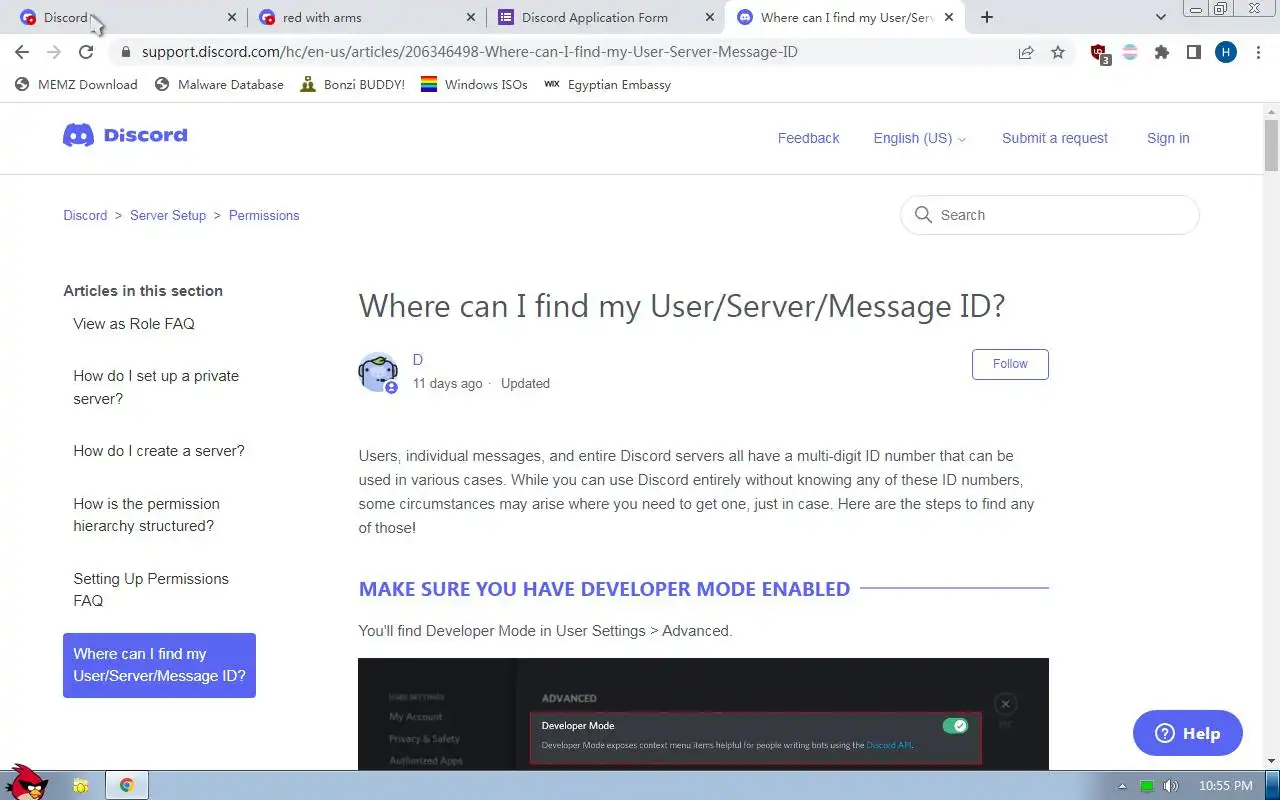Open the tab search dropdown arrow
The width and height of the screenshot is (1280, 800).
1161,17
